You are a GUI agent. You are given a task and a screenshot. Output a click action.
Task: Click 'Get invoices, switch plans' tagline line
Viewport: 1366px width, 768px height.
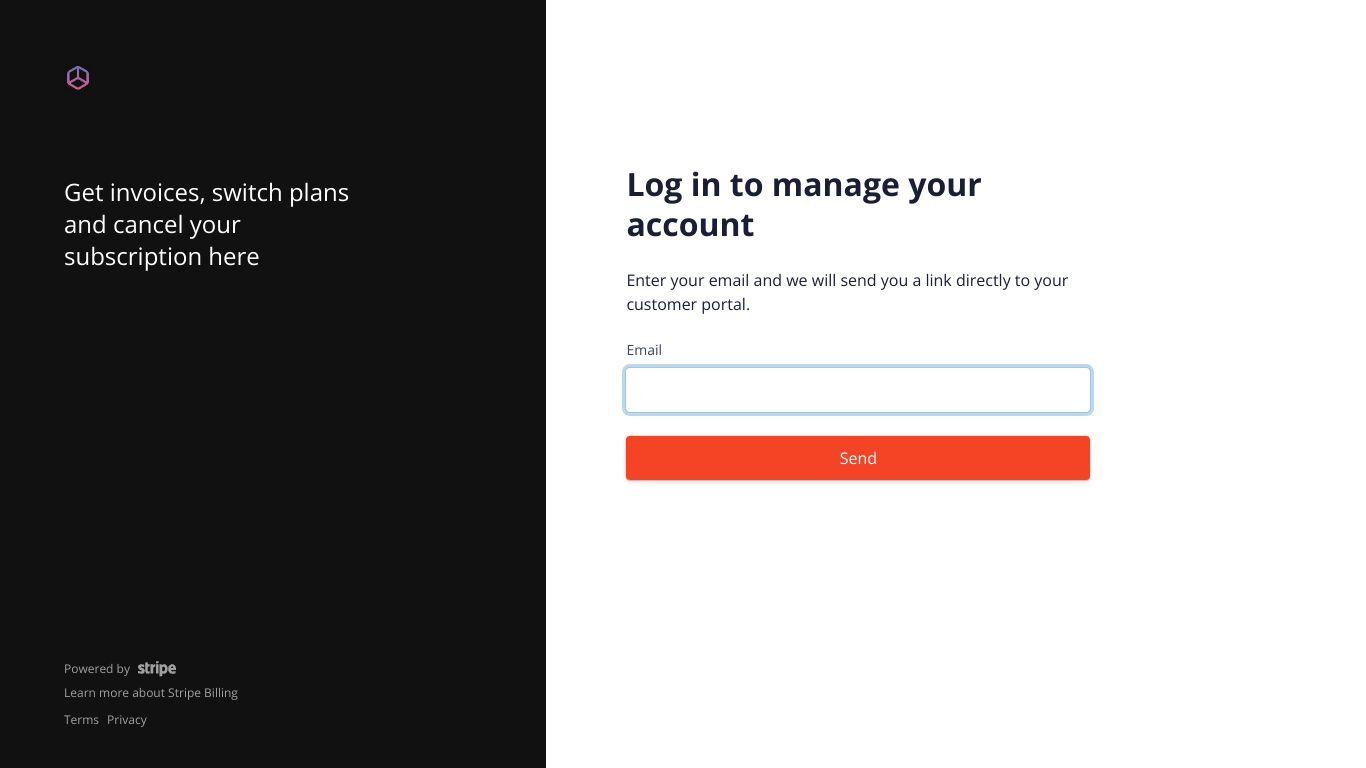coord(206,193)
